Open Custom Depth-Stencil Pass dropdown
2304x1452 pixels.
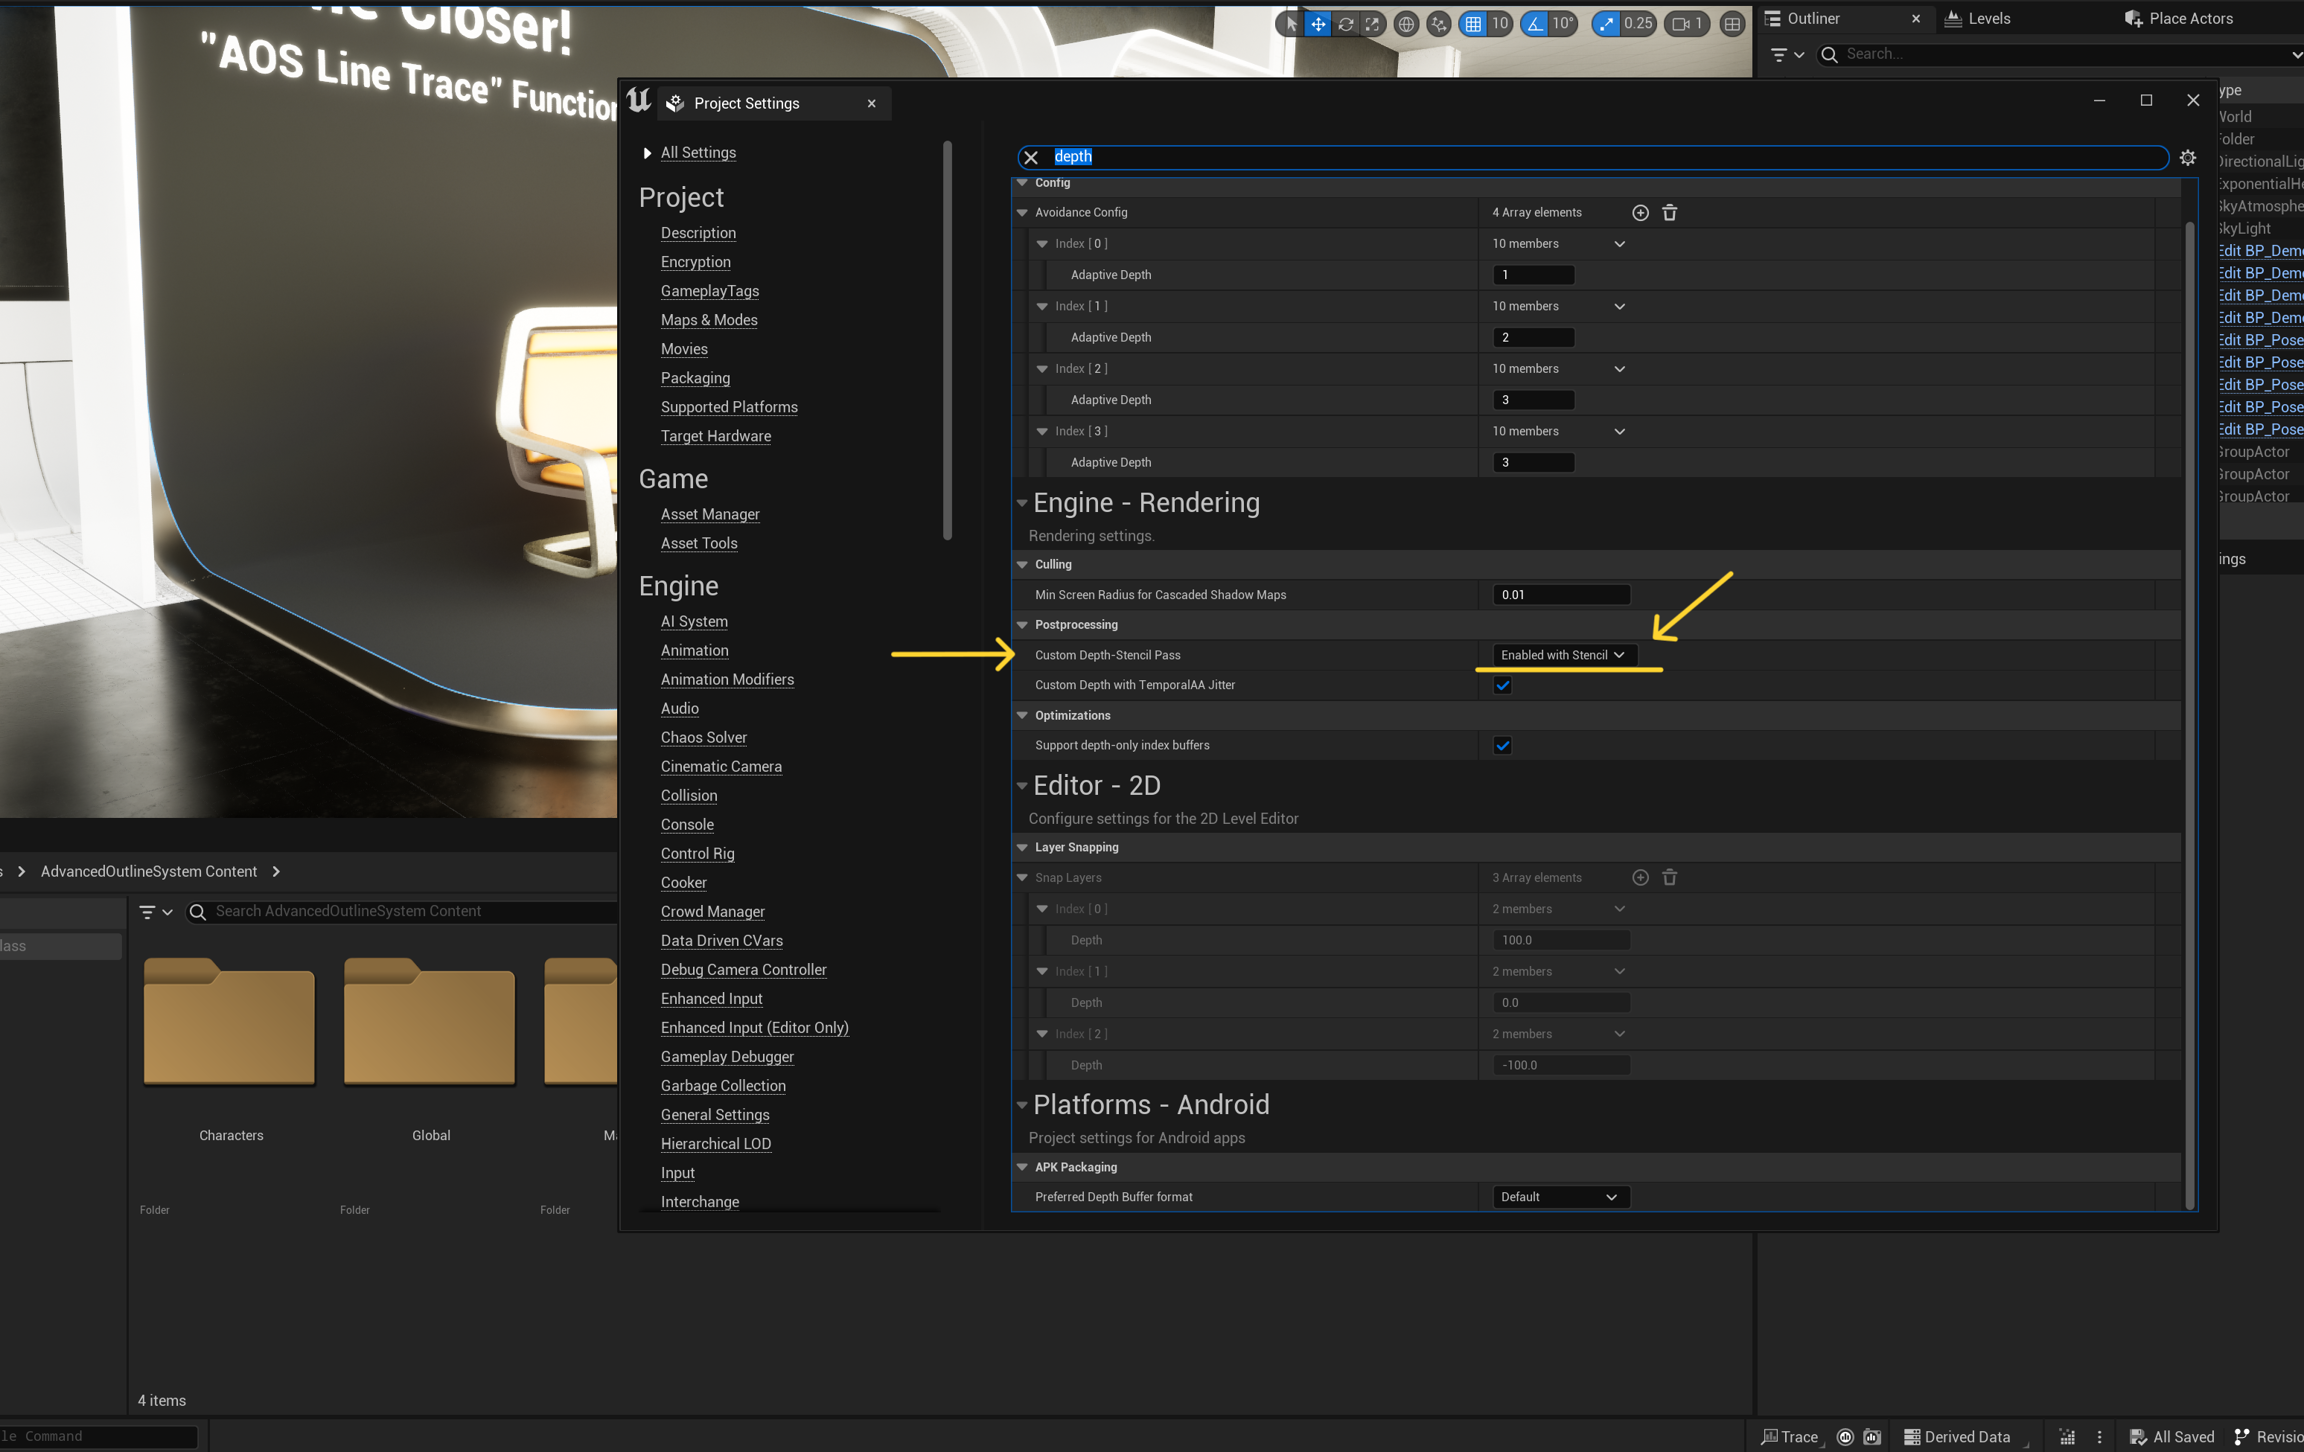1563,655
